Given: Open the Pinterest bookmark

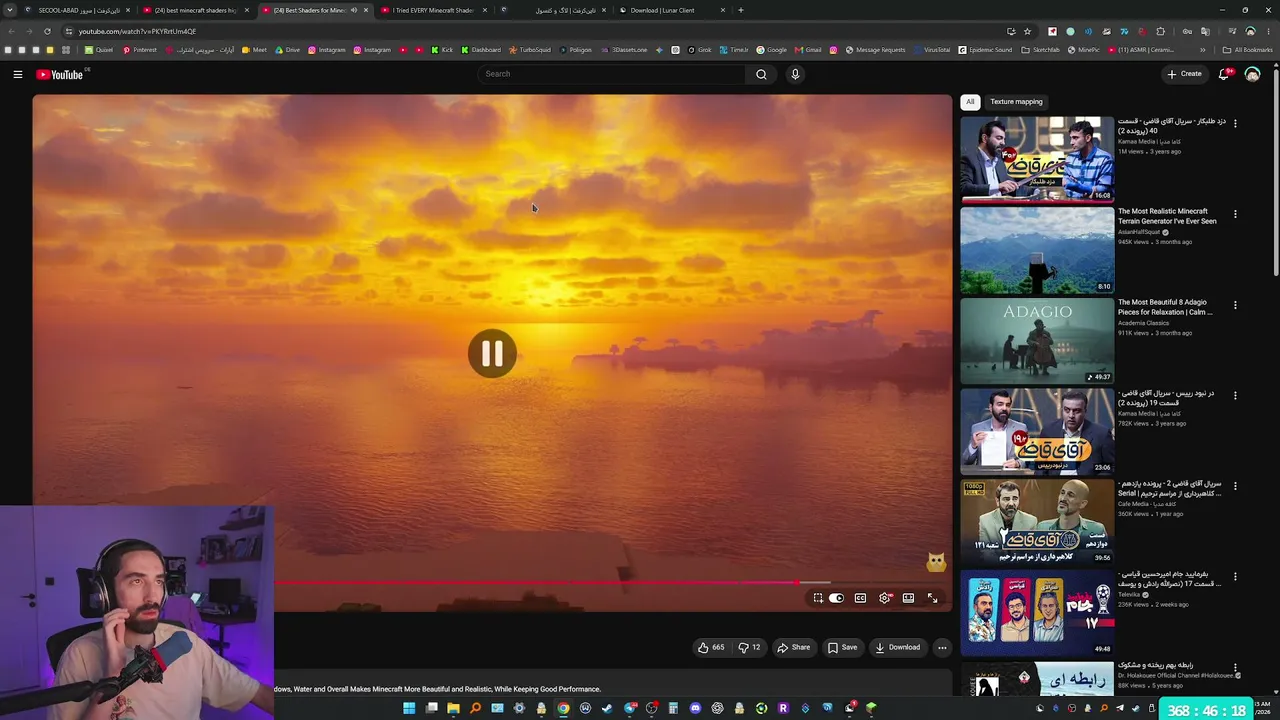Looking at the screenshot, I should (140, 50).
